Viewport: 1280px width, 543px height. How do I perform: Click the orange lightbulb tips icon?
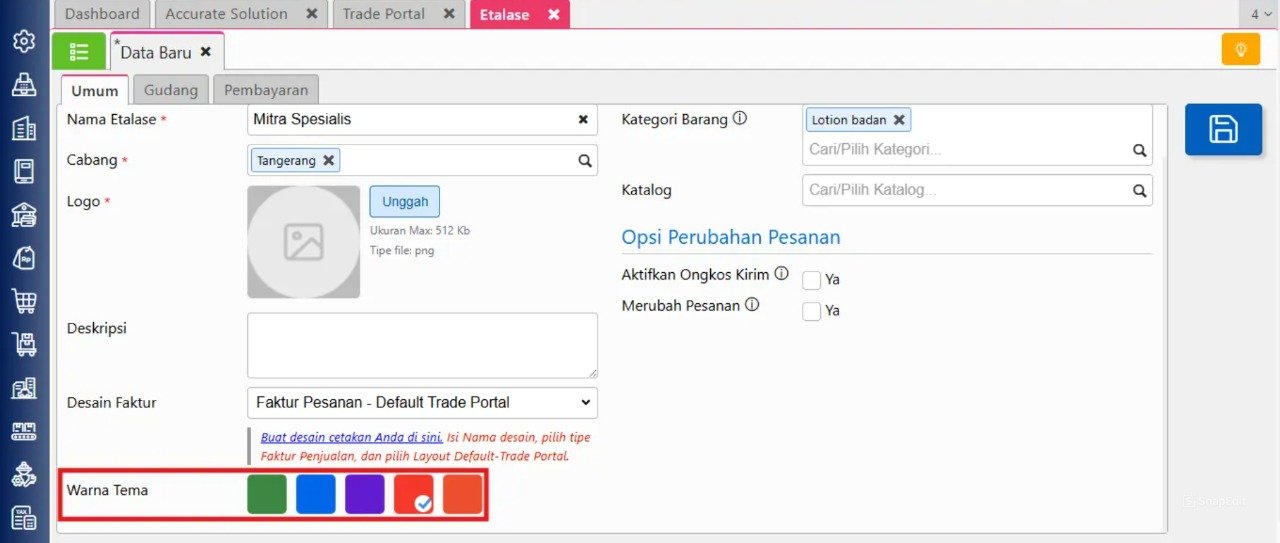[1240, 49]
